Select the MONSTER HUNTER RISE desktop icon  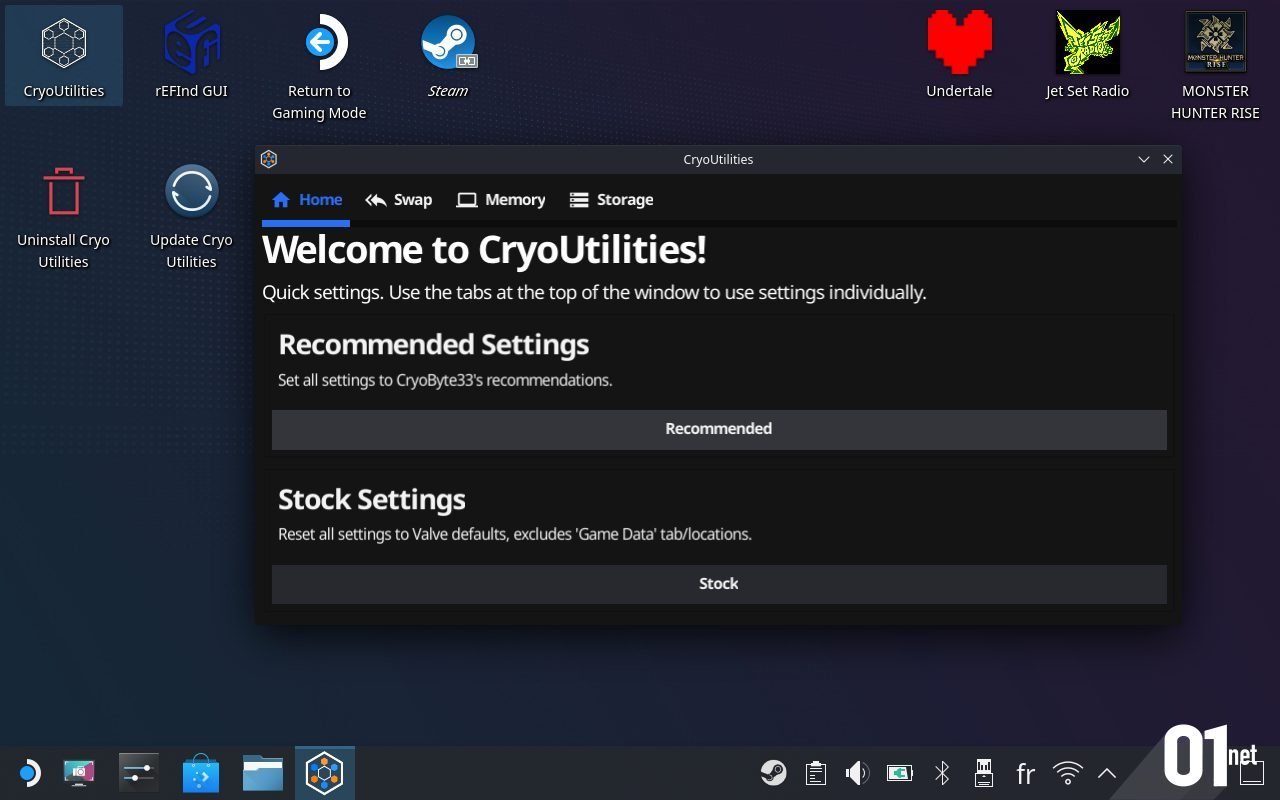tap(1215, 67)
